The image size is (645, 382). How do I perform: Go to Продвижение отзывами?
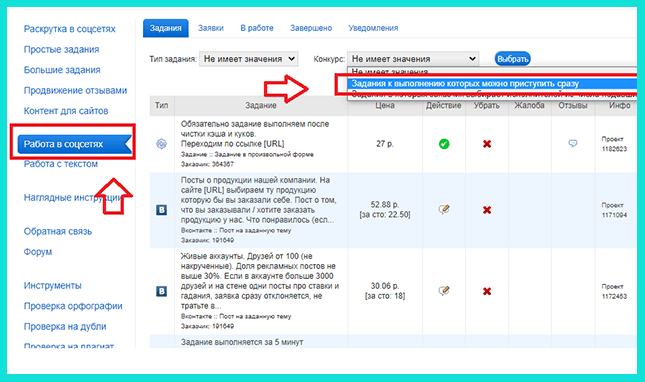tap(75, 90)
